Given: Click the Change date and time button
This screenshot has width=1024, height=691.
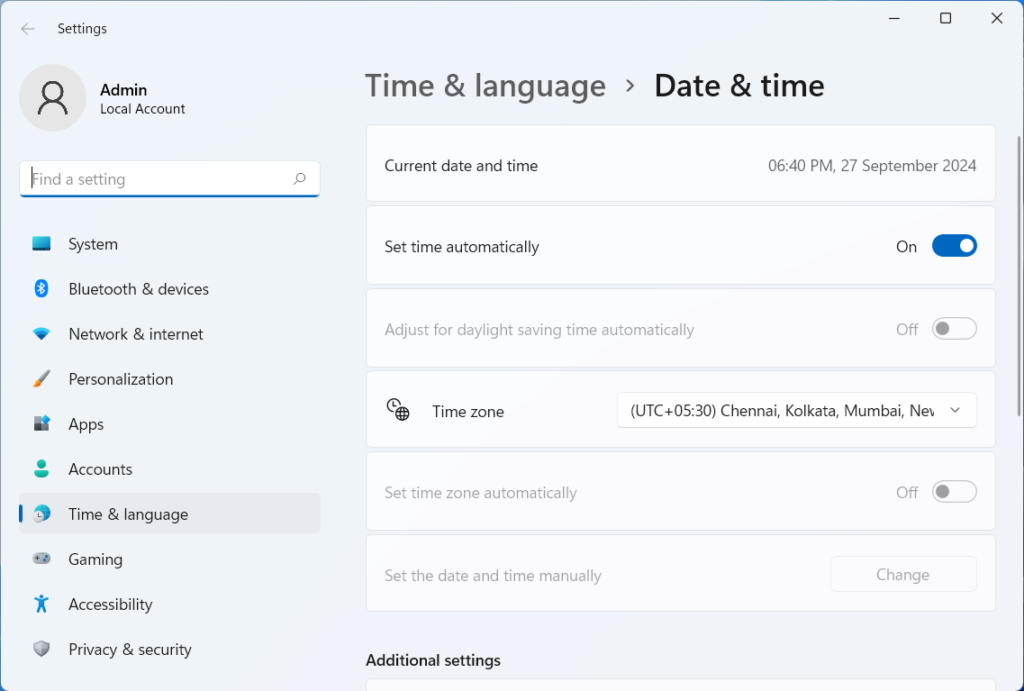Looking at the screenshot, I should (903, 574).
